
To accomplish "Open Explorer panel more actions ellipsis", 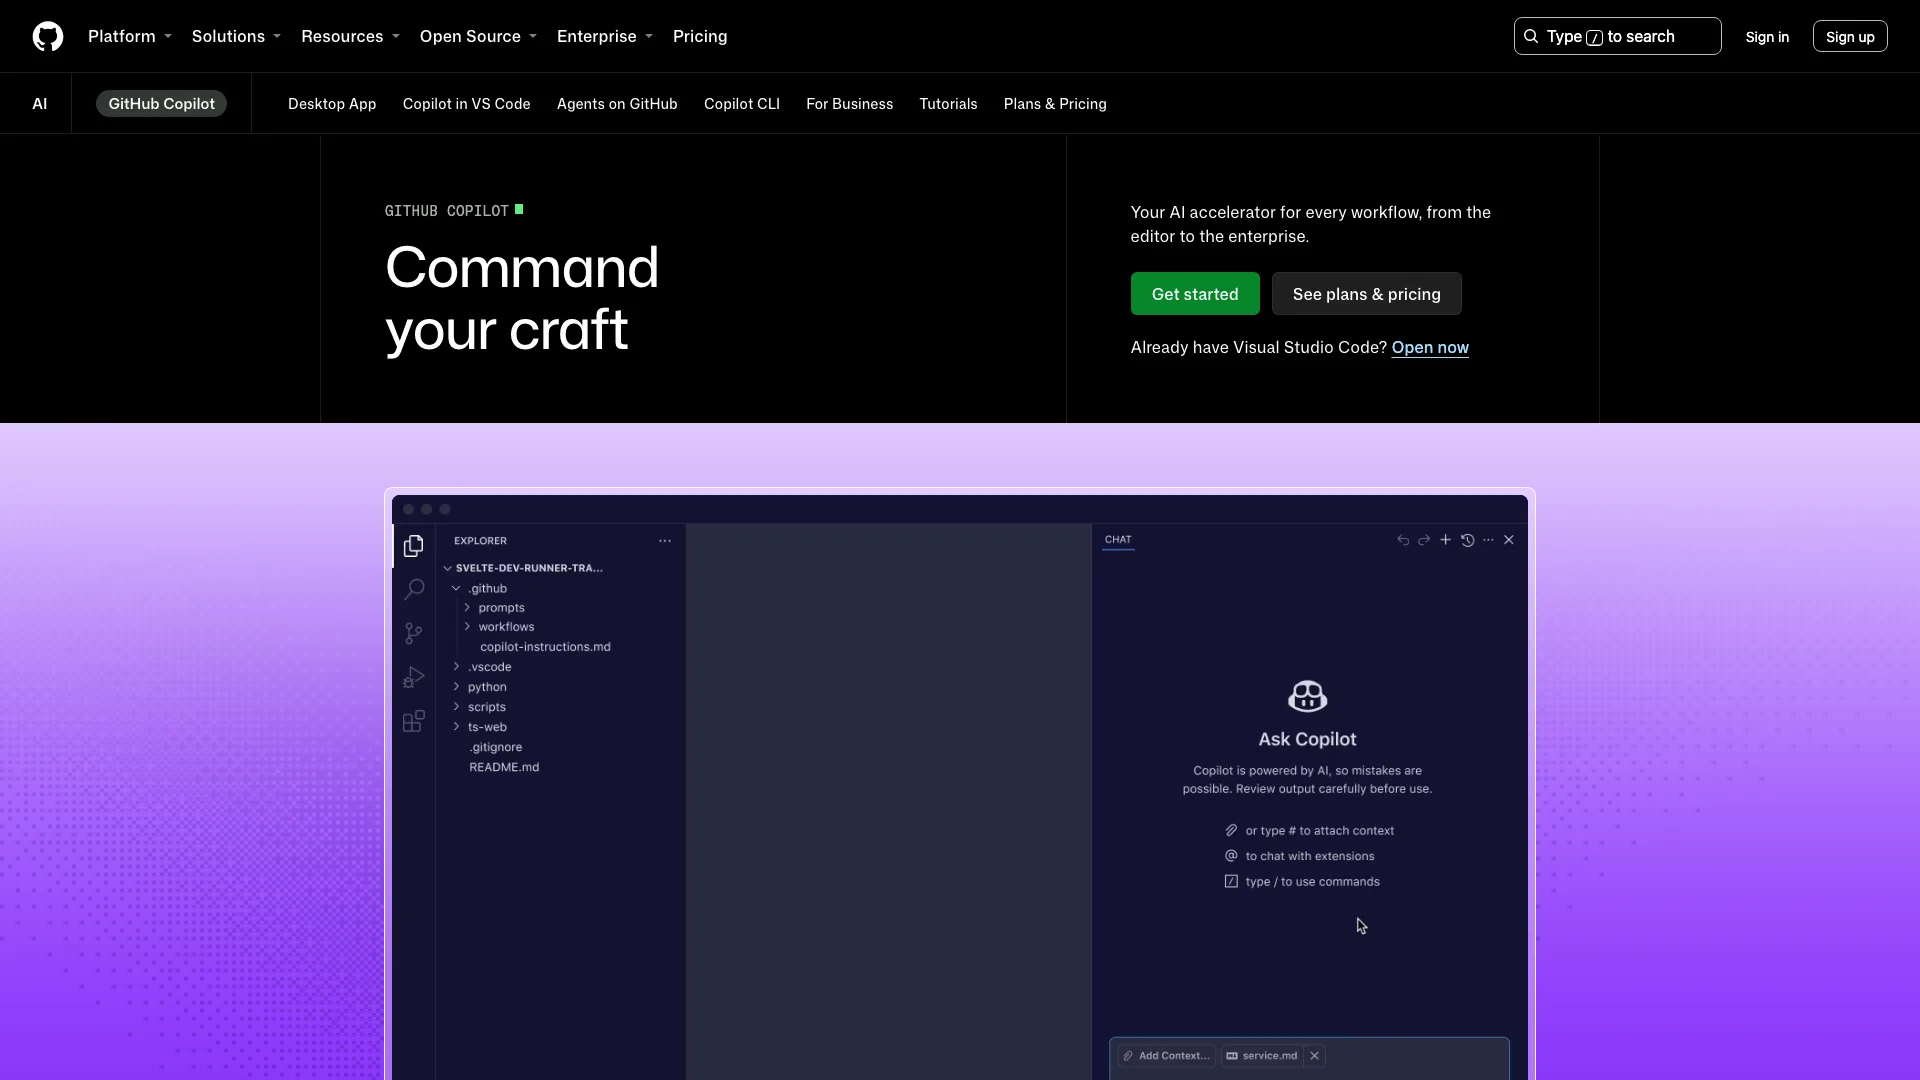I will coord(665,541).
